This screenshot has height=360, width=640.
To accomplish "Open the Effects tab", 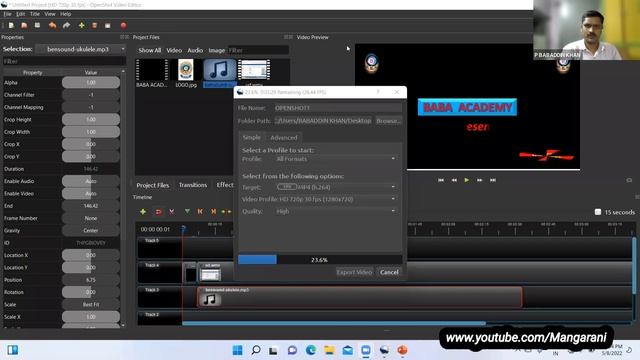I will (x=225, y=185).
